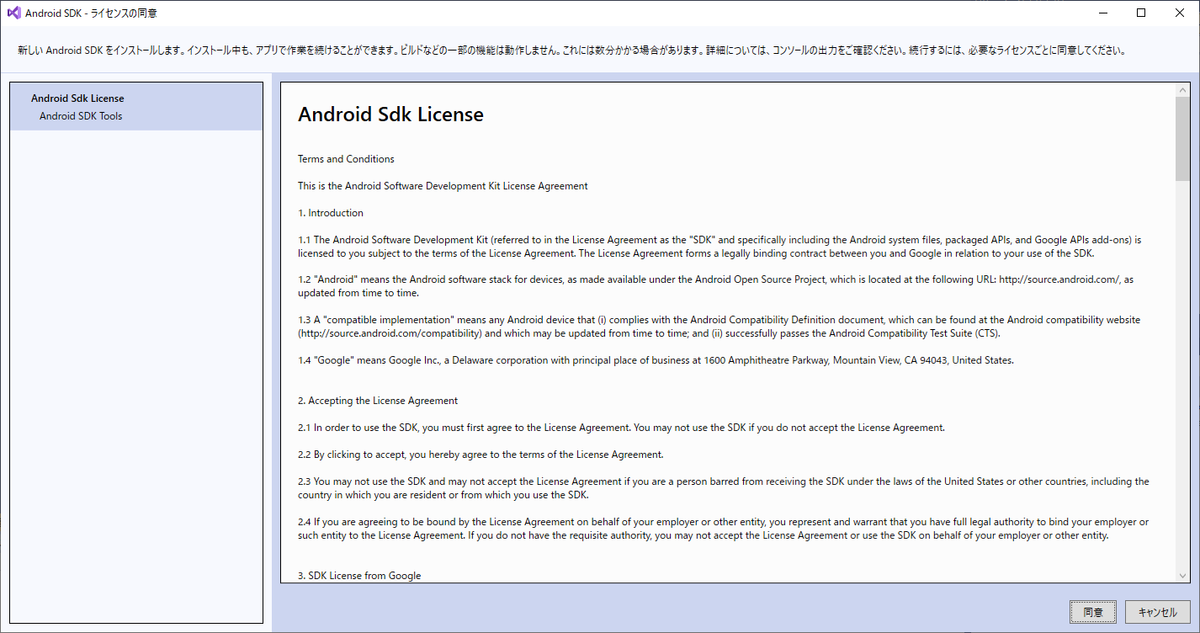This screenshot has width=1200, height=633.
Task: Click the Visual Studio icon in title bar
Action: tap(15, 13)
